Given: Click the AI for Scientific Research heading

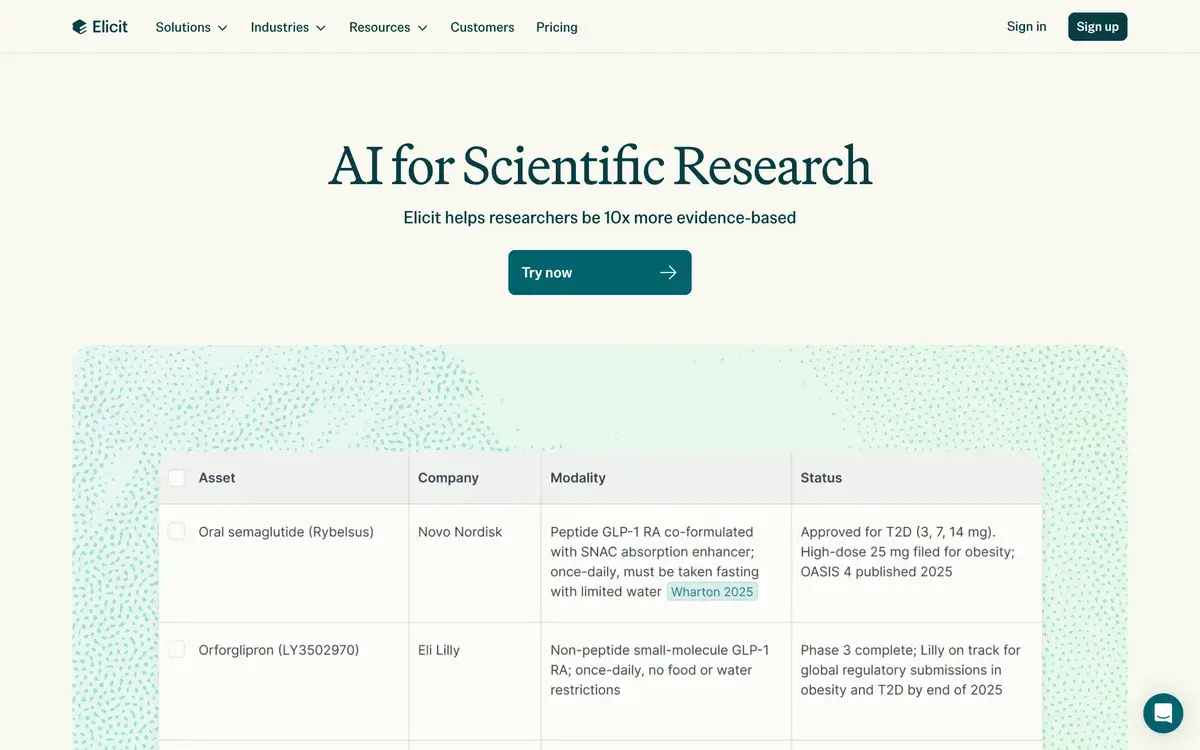Looking at the screenshot, I should pyautogui.click(x=600, y=166).
